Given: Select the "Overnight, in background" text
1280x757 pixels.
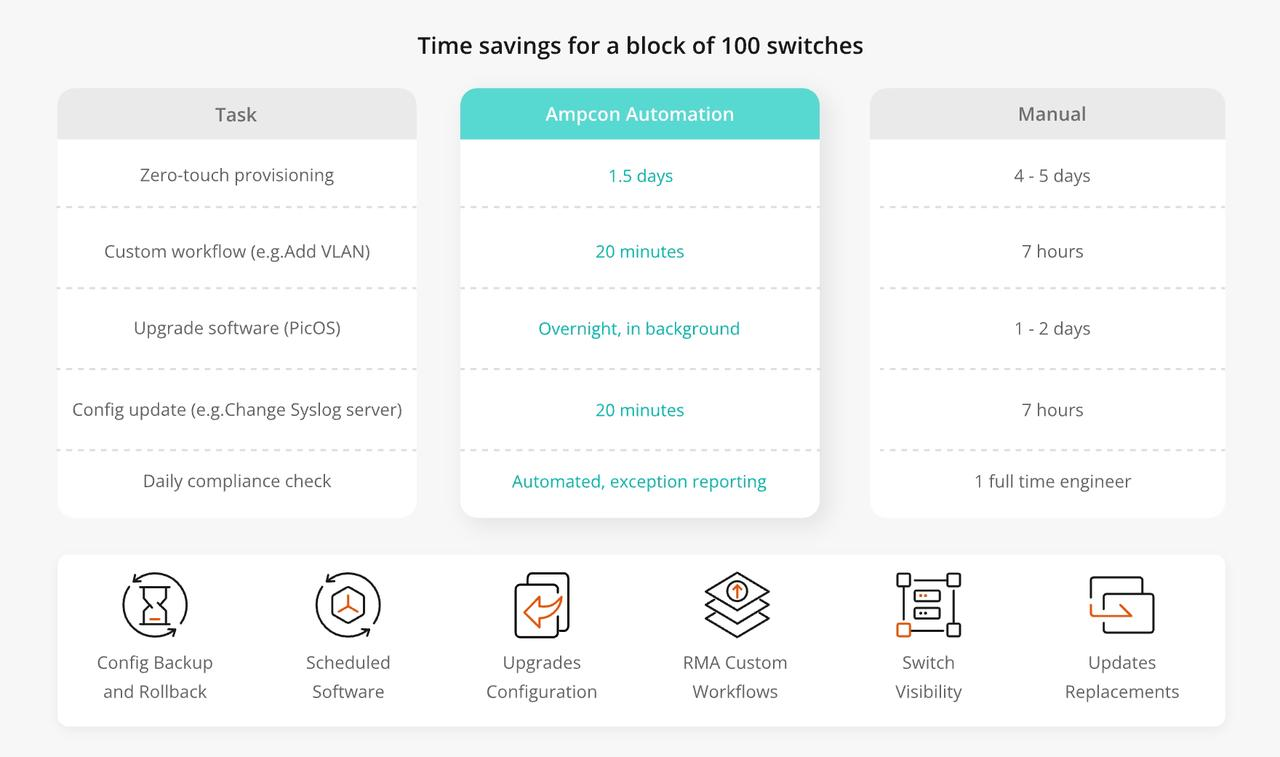Looking at the screenshot, I should click(x=639, y=329).
